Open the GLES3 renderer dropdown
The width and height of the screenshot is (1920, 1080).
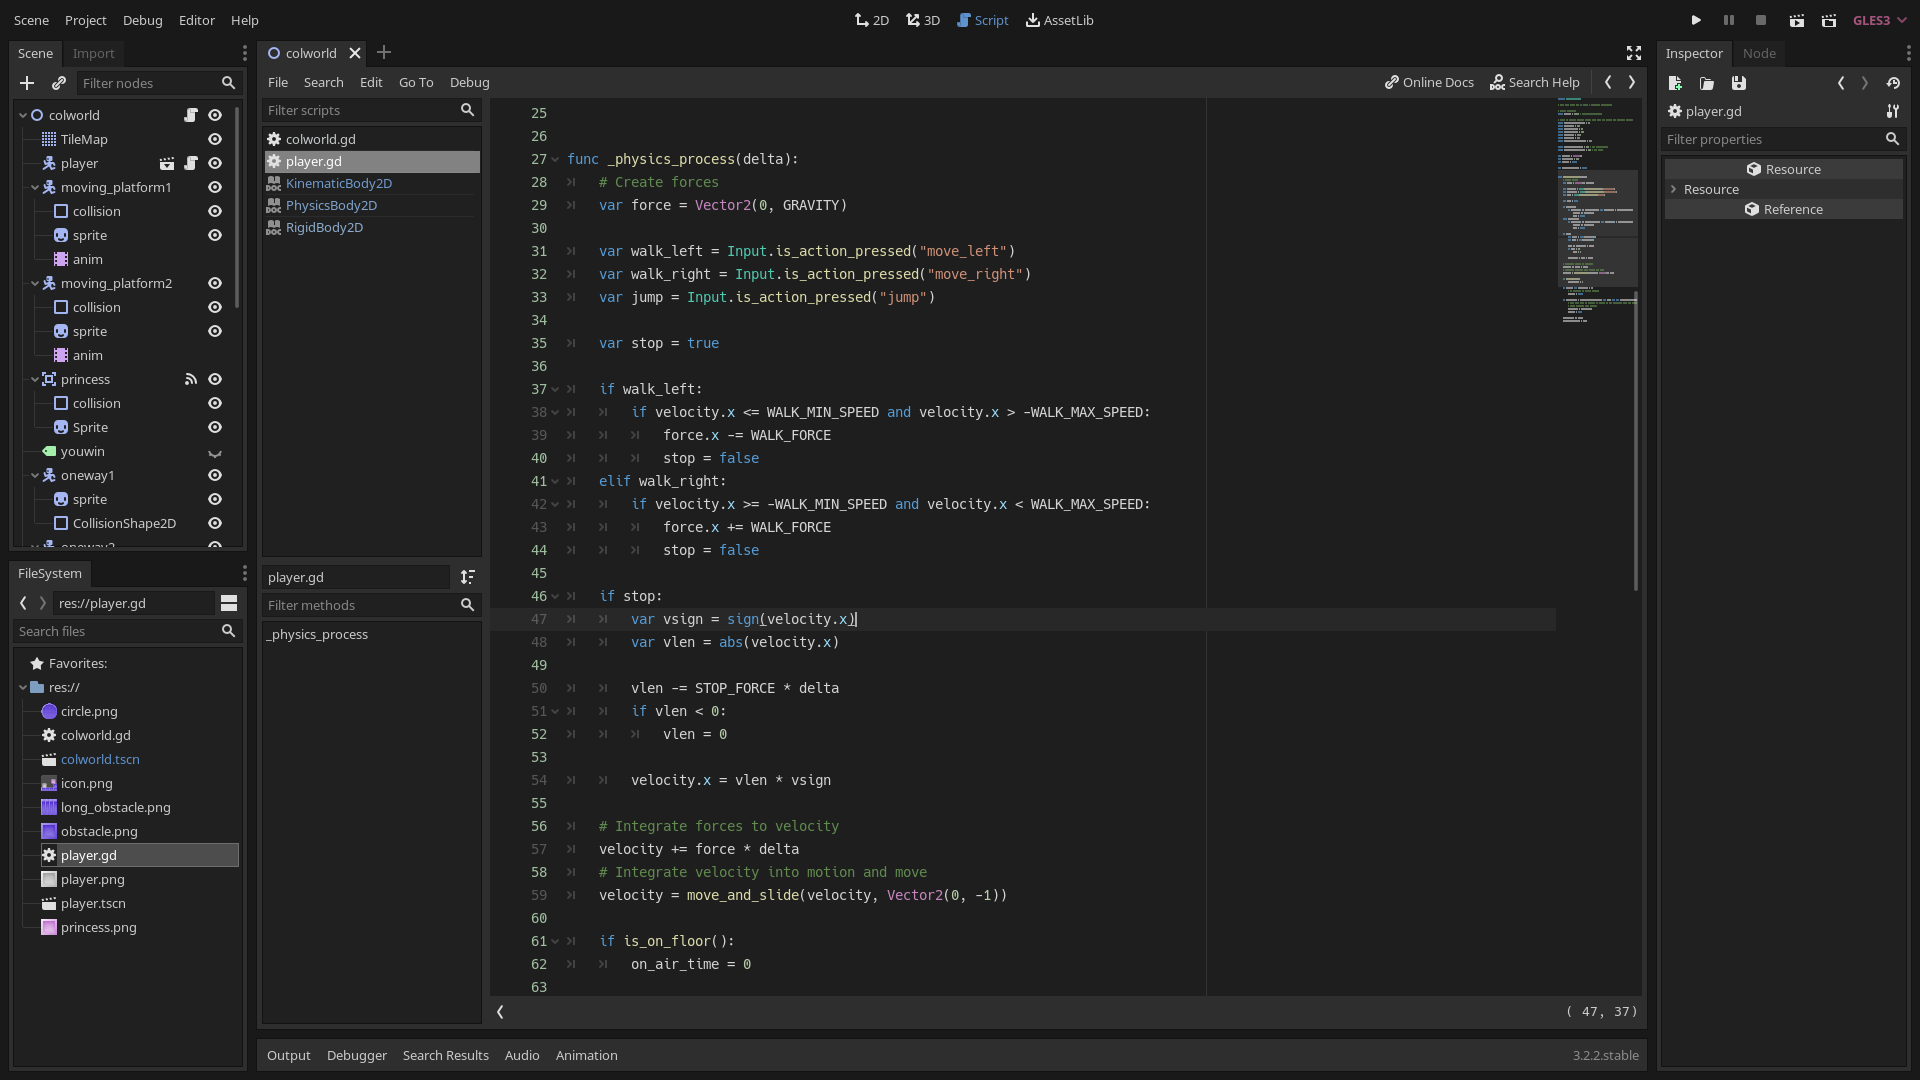1880,20
